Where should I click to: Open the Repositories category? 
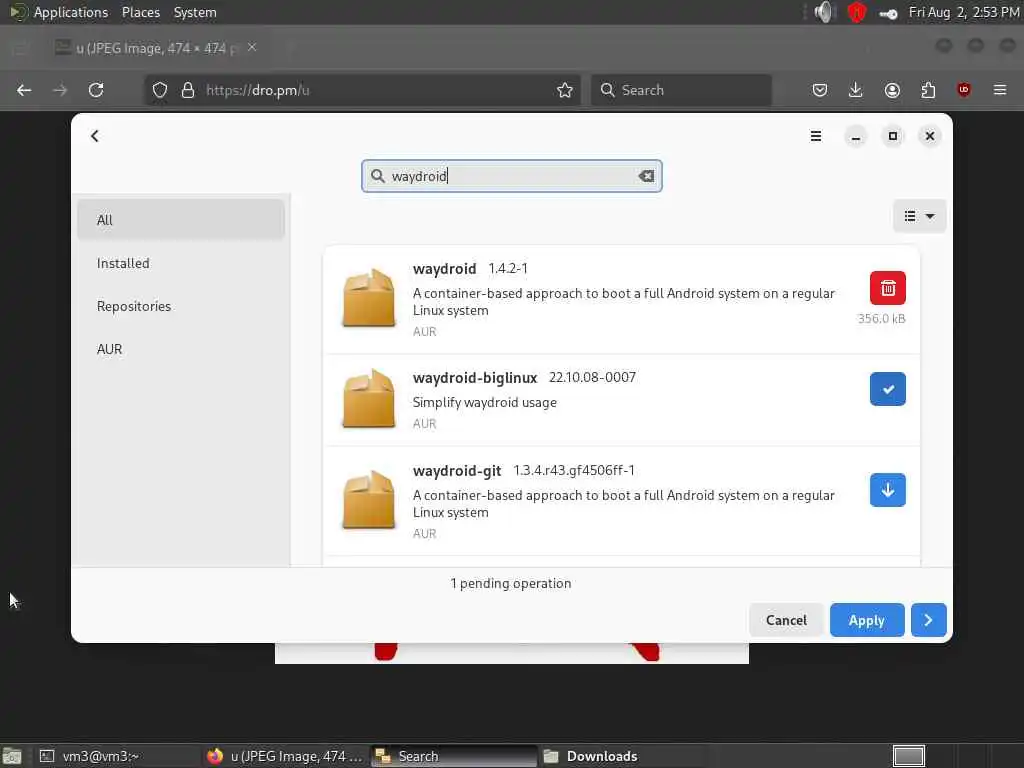point(181,306)
